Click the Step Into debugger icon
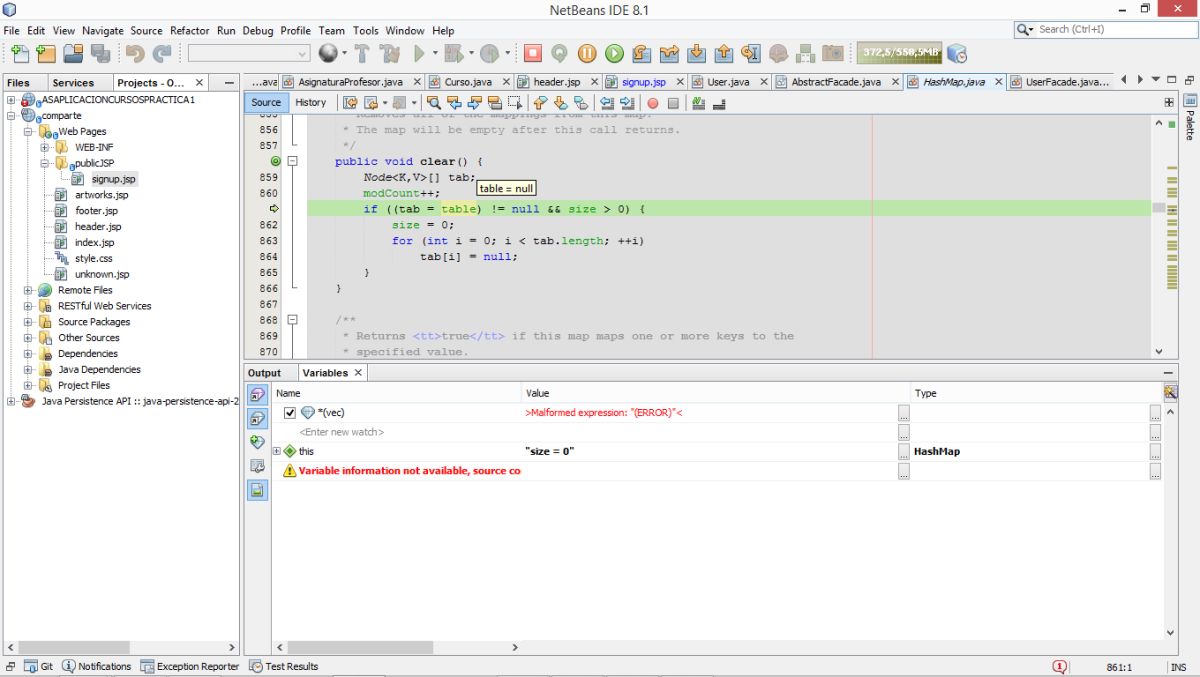The height and width of the screenshot is (677, 1200). click(x=697, y=53)
